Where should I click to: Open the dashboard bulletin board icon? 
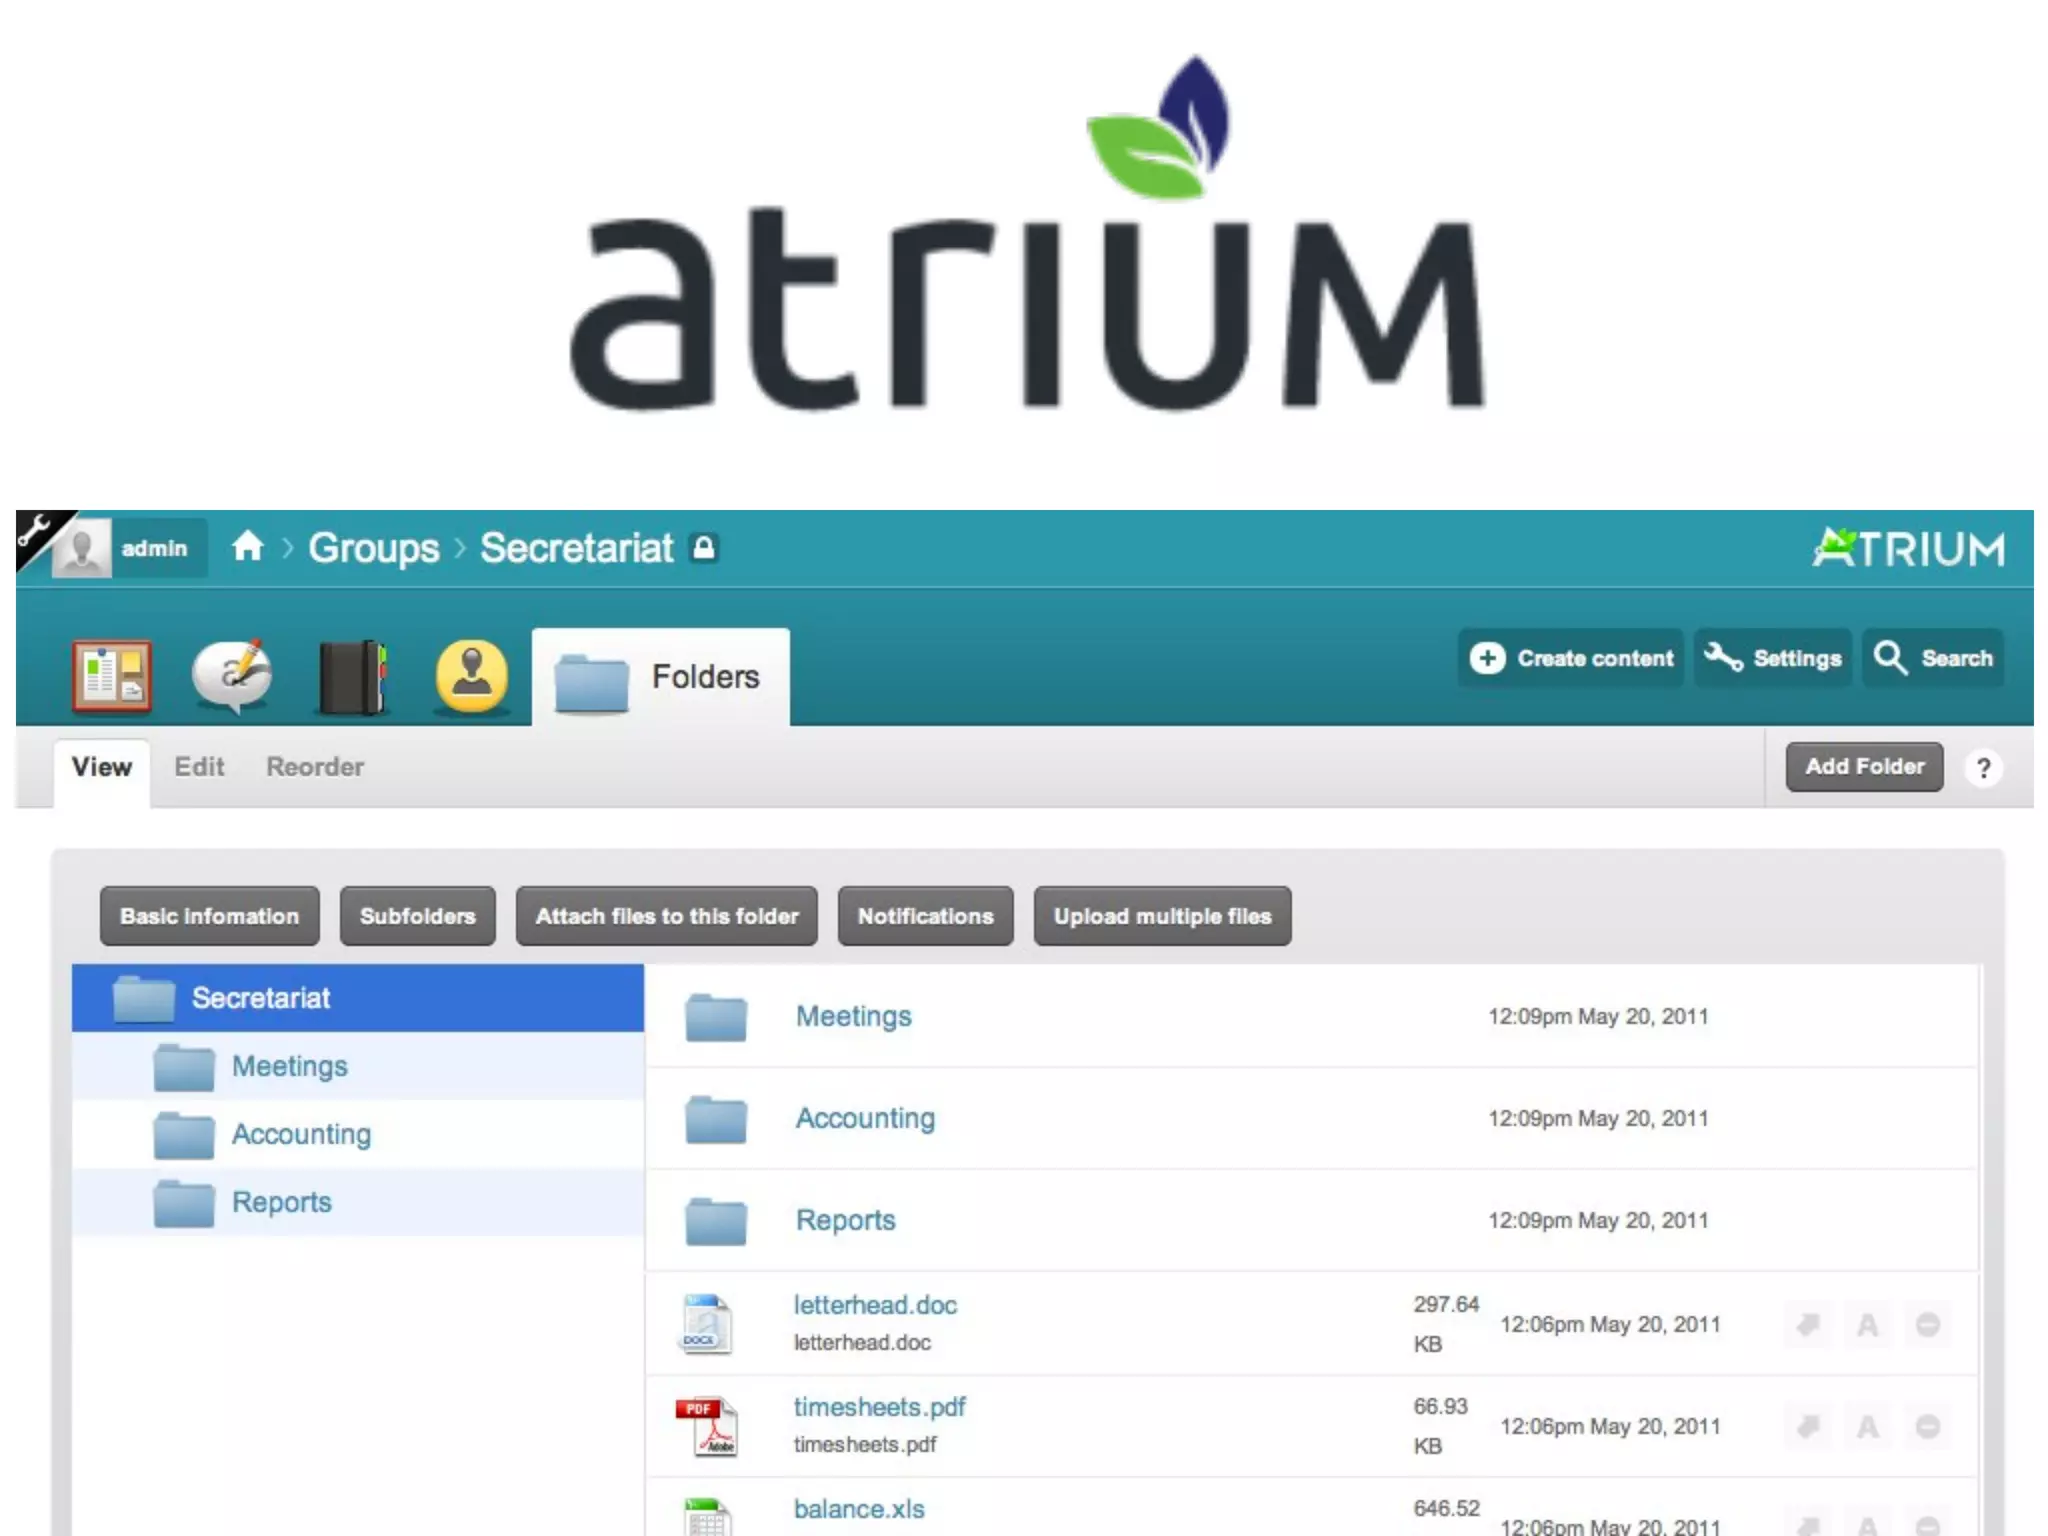point(112,676)
